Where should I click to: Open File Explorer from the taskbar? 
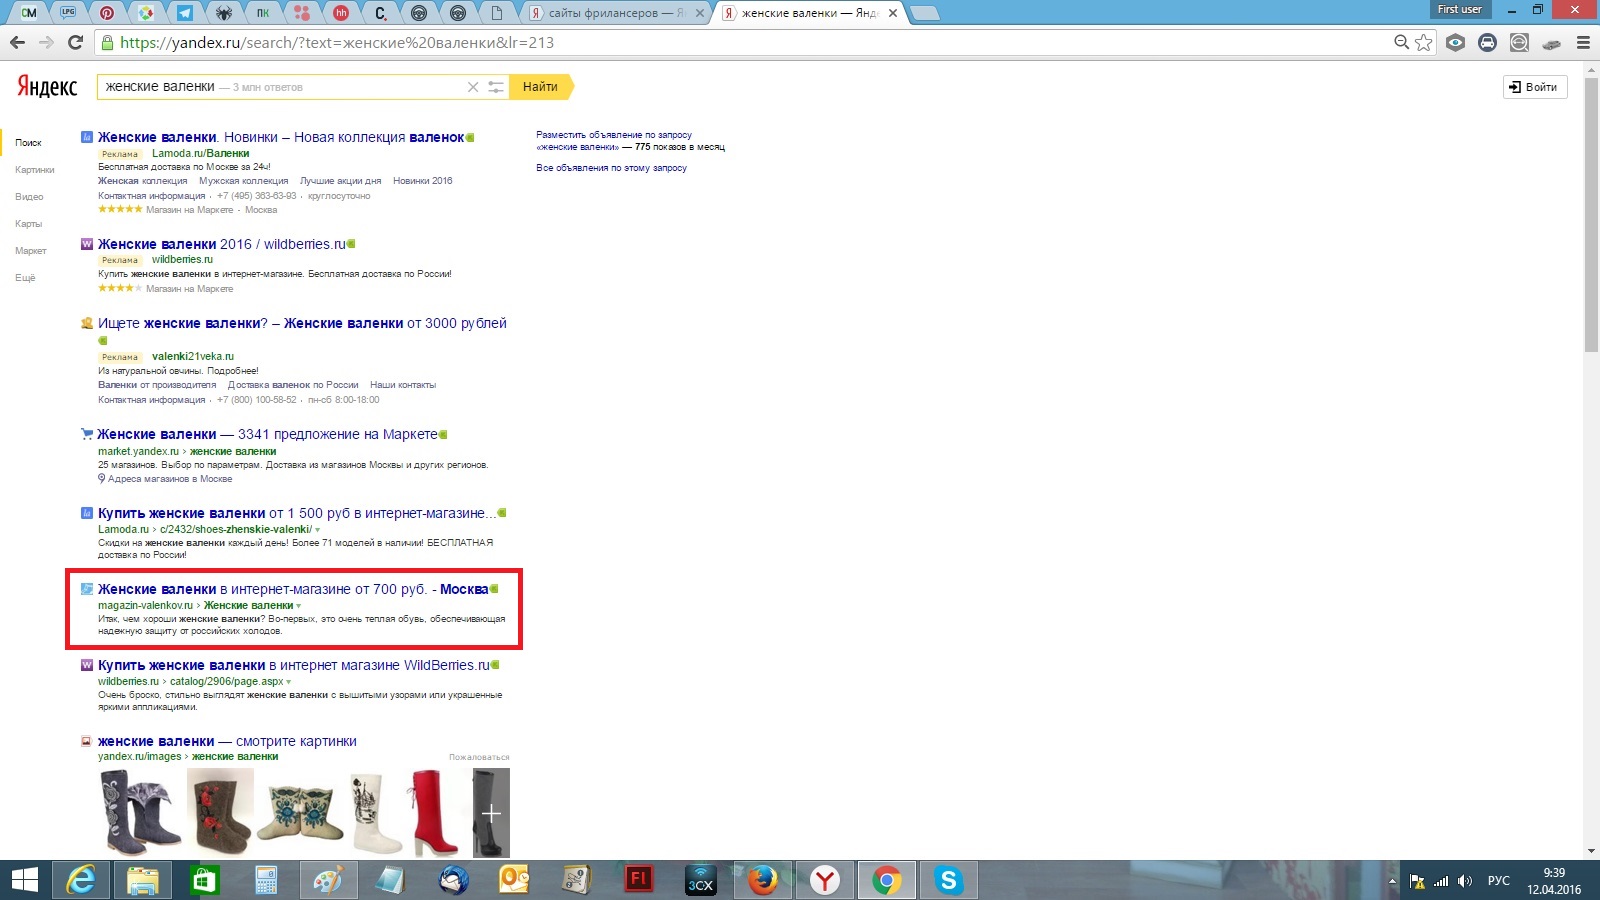point(143,880)
